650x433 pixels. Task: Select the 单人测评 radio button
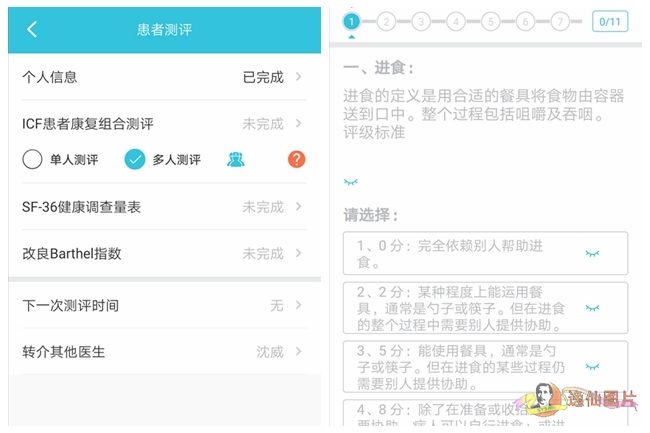[x=33, y=160]
